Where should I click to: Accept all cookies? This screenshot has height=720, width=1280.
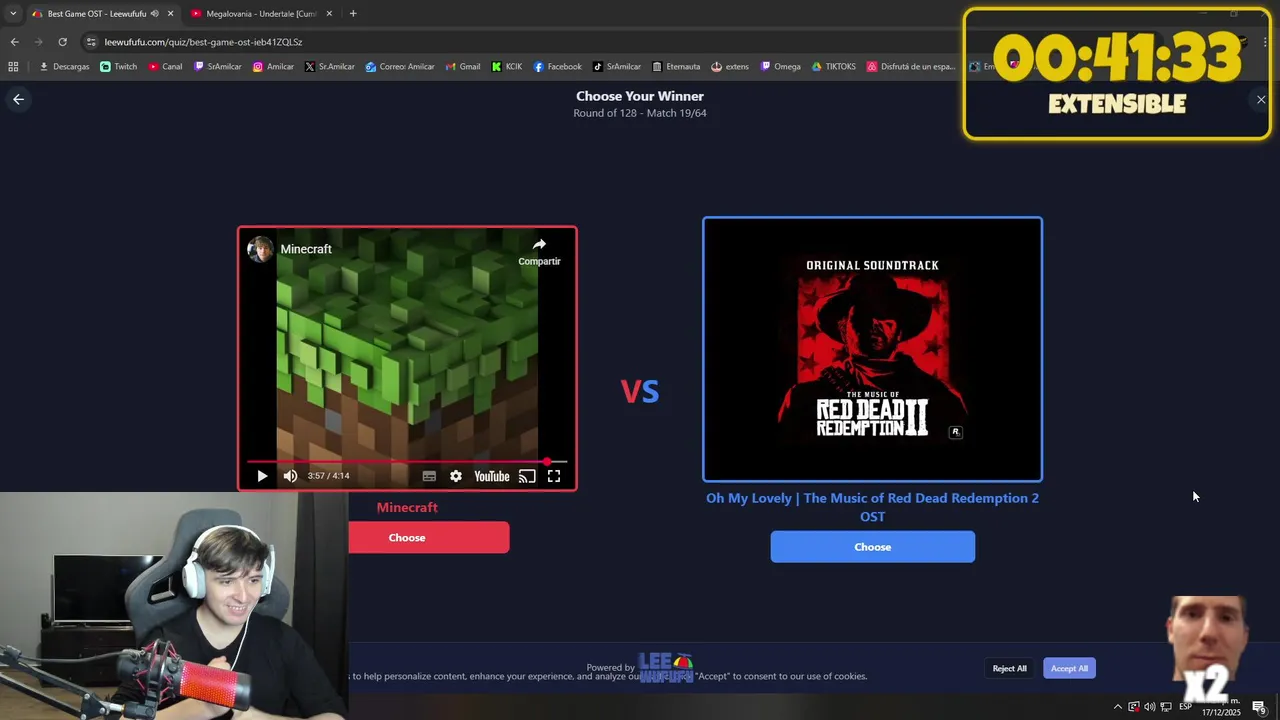[x=1069, y=668]
